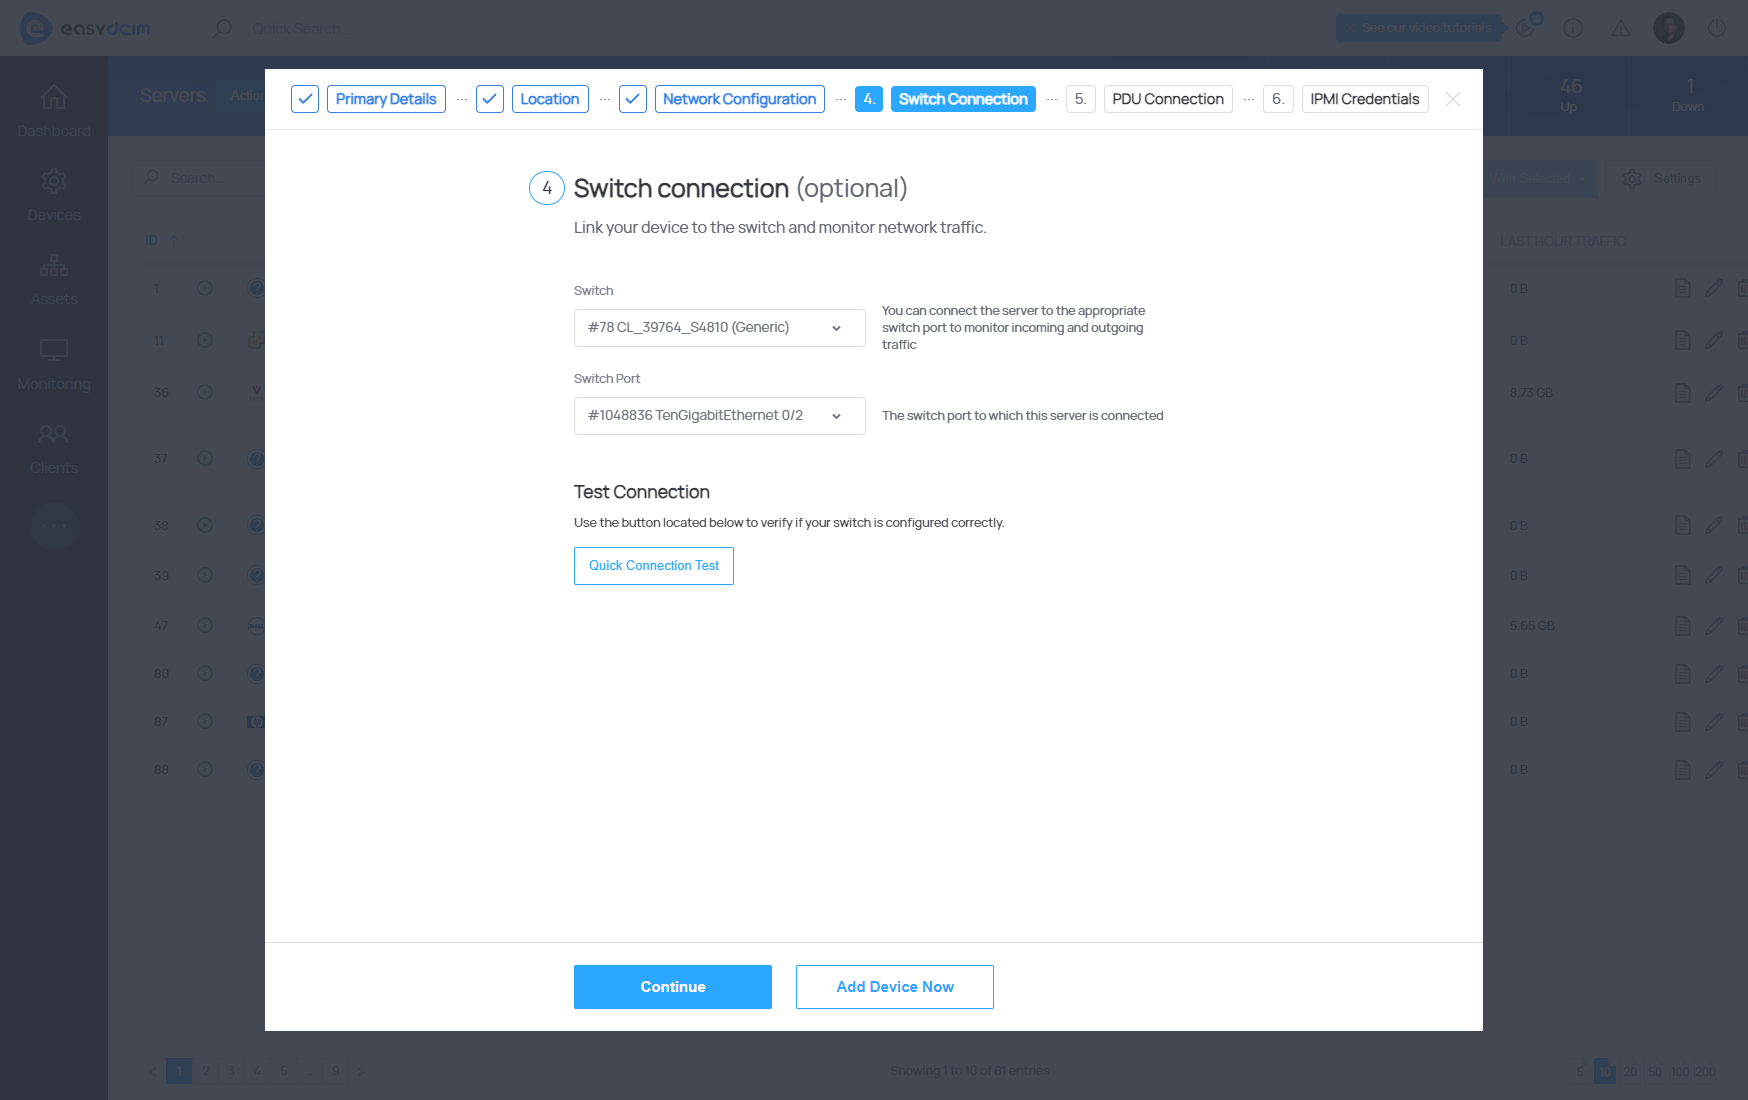The image size is (1748, 1100).
Task: Go to Primary Details step
Action: coord(386,99)
